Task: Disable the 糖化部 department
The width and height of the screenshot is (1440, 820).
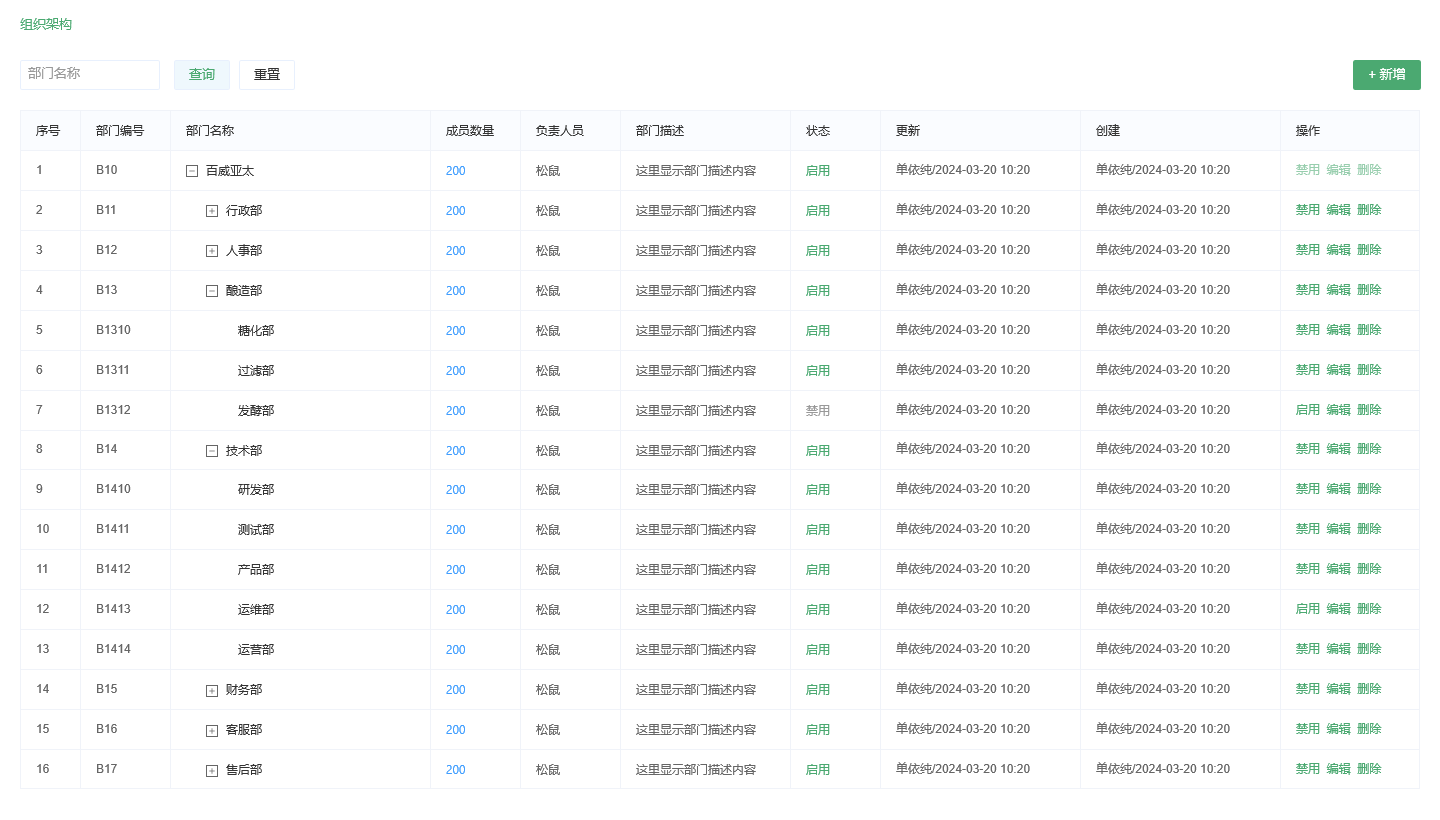Action: tap(1308, 330)
